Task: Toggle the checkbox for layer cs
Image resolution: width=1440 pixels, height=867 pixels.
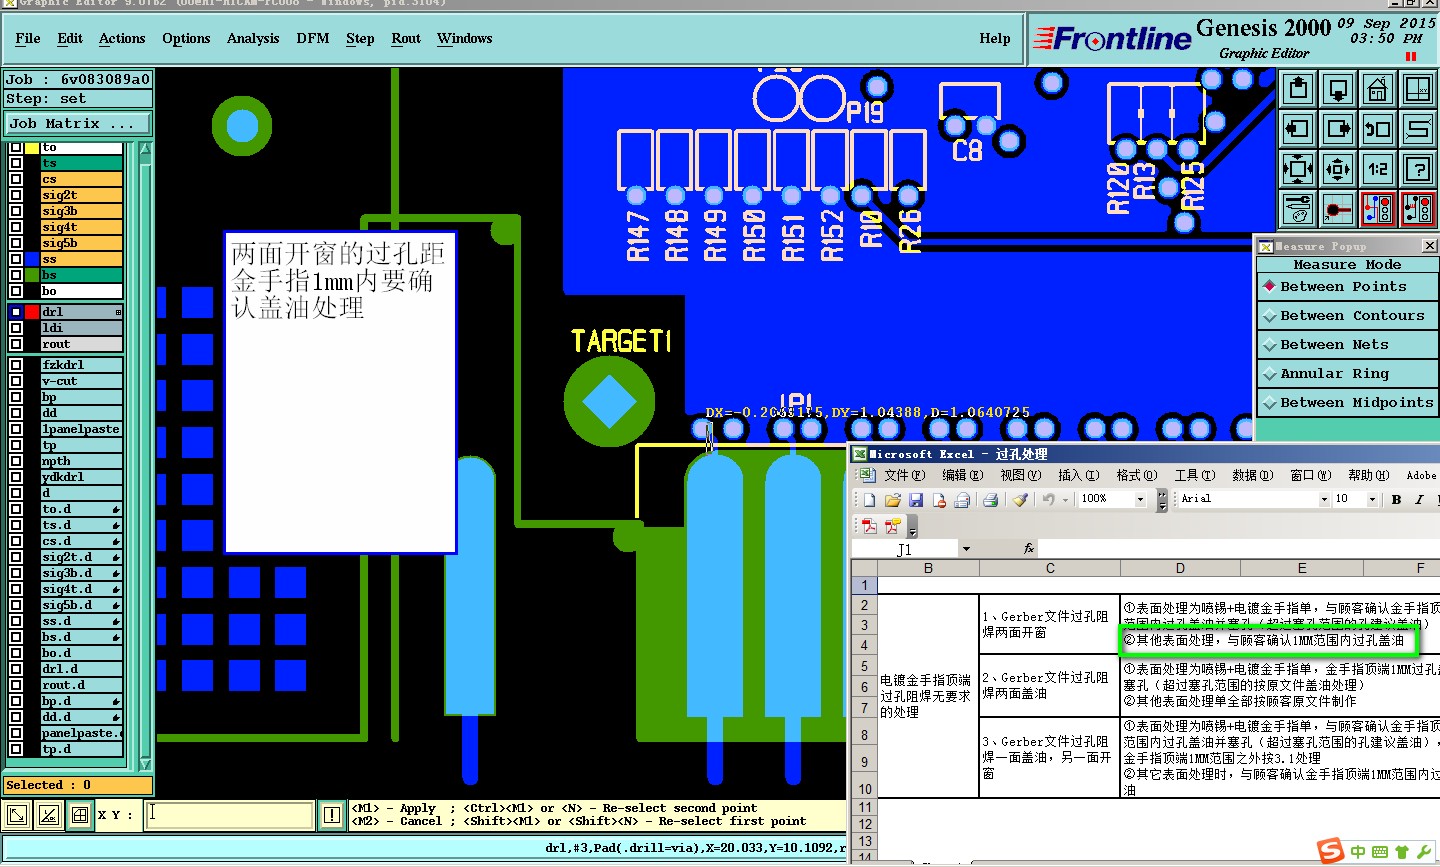Action: coord(16,179)
